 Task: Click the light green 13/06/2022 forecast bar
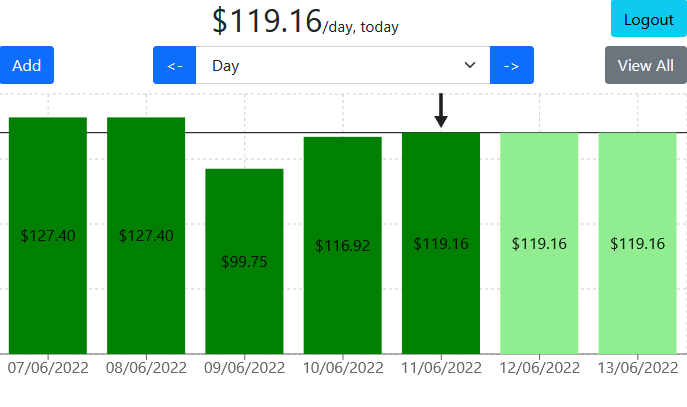tap(637, 243)
